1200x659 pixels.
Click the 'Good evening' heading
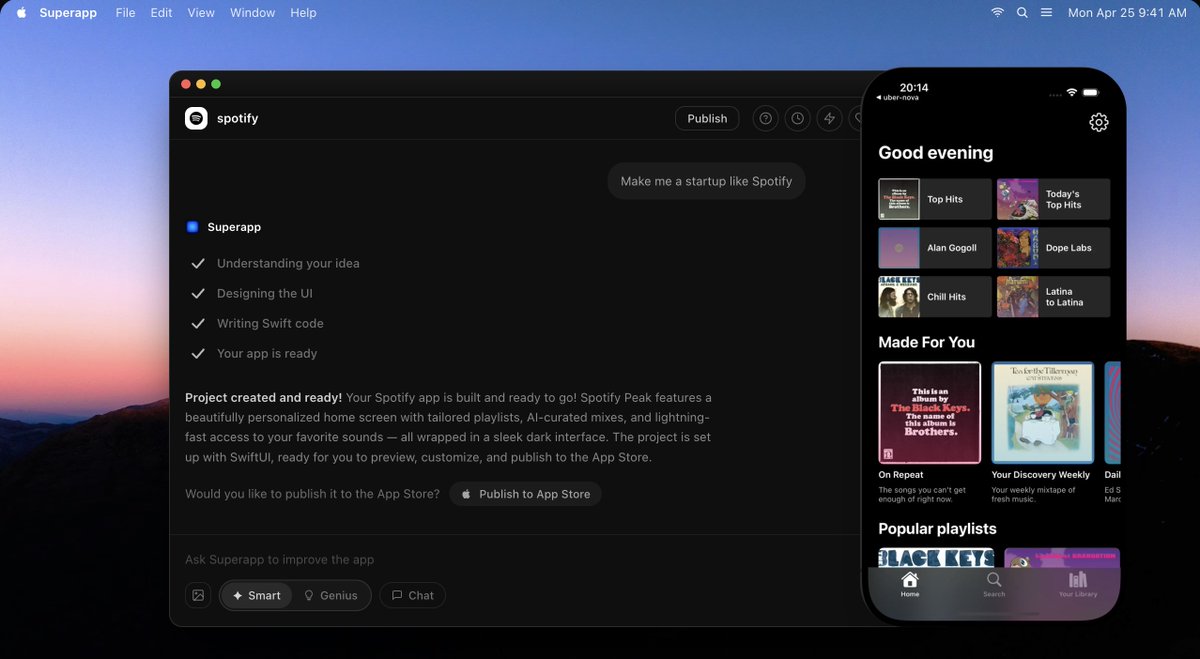(936, 153)
